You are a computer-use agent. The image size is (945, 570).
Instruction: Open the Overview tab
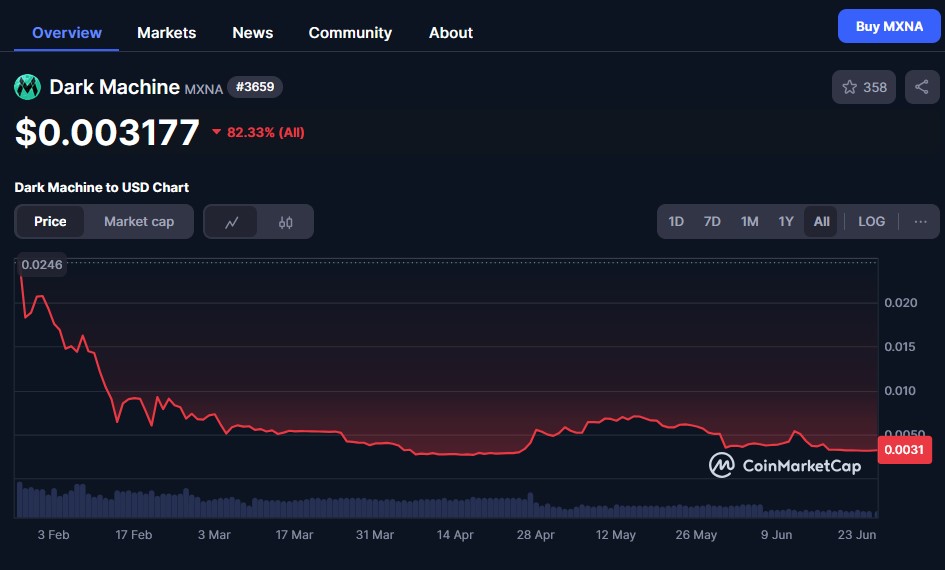[x=66, y=33]
